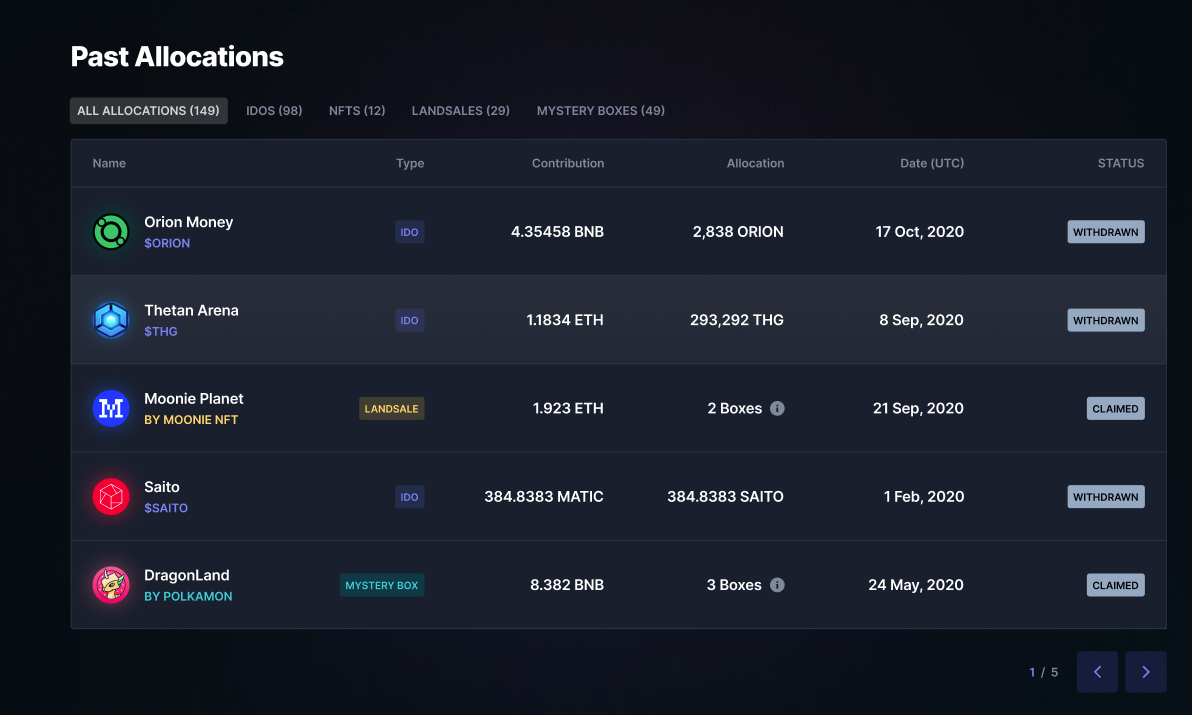Open the BY POLKAMON link
The height and width of the screenshot is (715, 1192).
[x=189, y=596]
